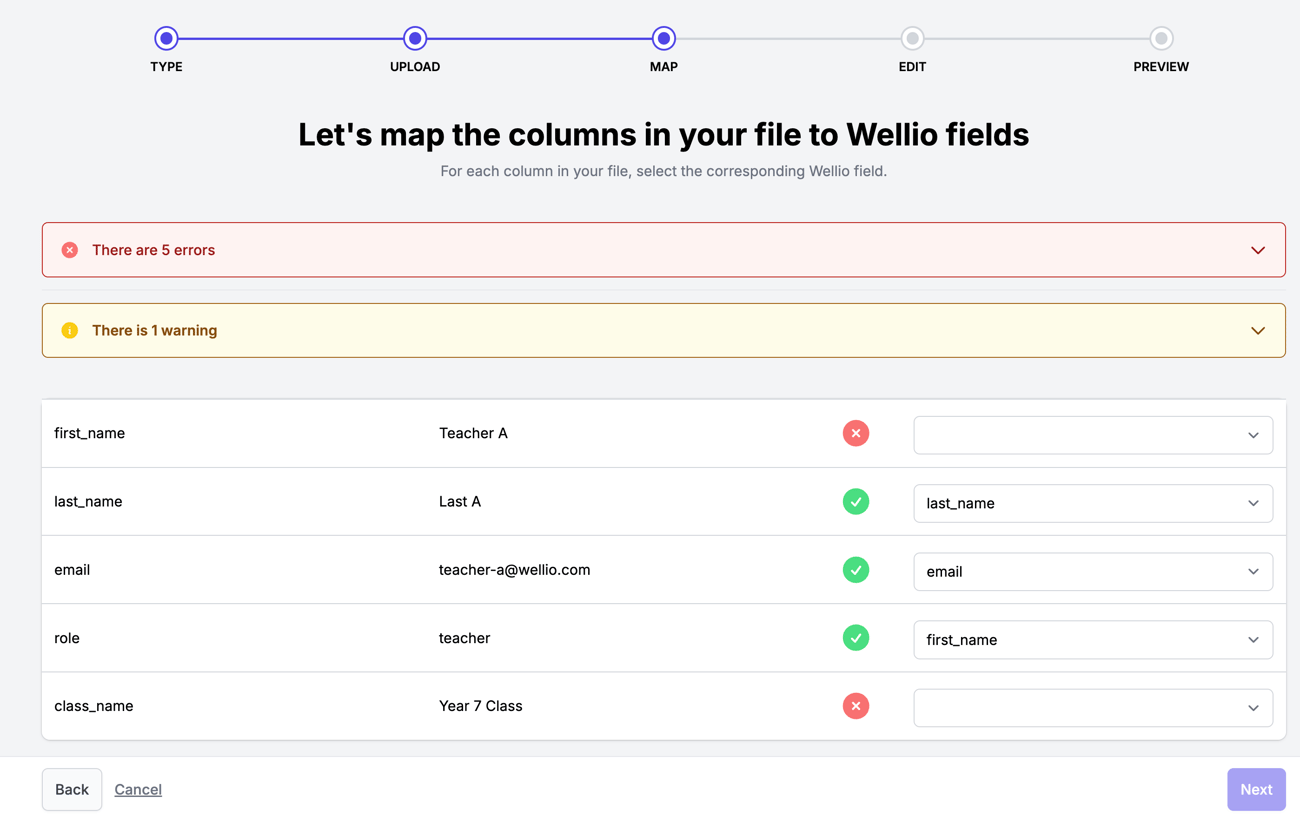Click the Back button
1300x816 pixels.
click(x=71, y=789)
